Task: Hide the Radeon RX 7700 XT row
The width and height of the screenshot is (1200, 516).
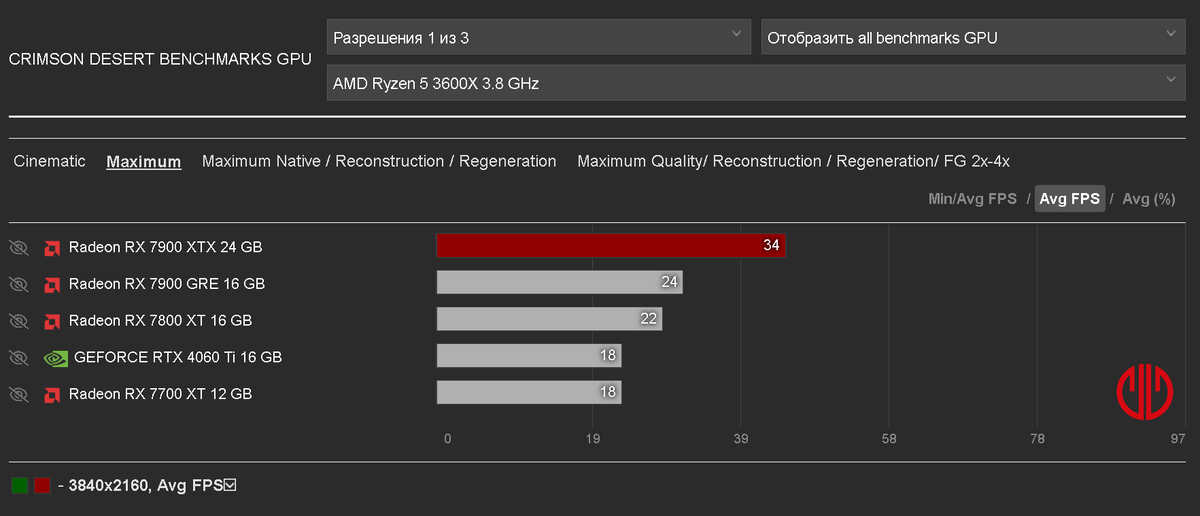Action: [18, 394]
